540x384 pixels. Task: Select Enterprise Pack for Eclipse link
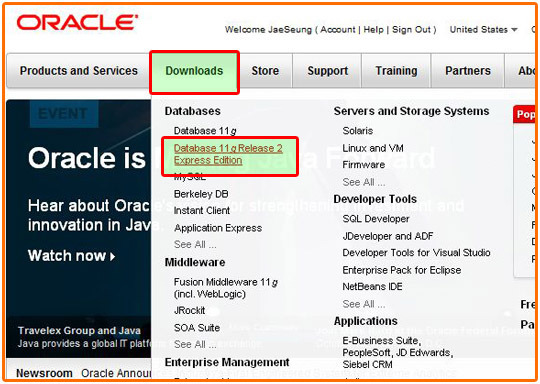(x=402, y=270)
